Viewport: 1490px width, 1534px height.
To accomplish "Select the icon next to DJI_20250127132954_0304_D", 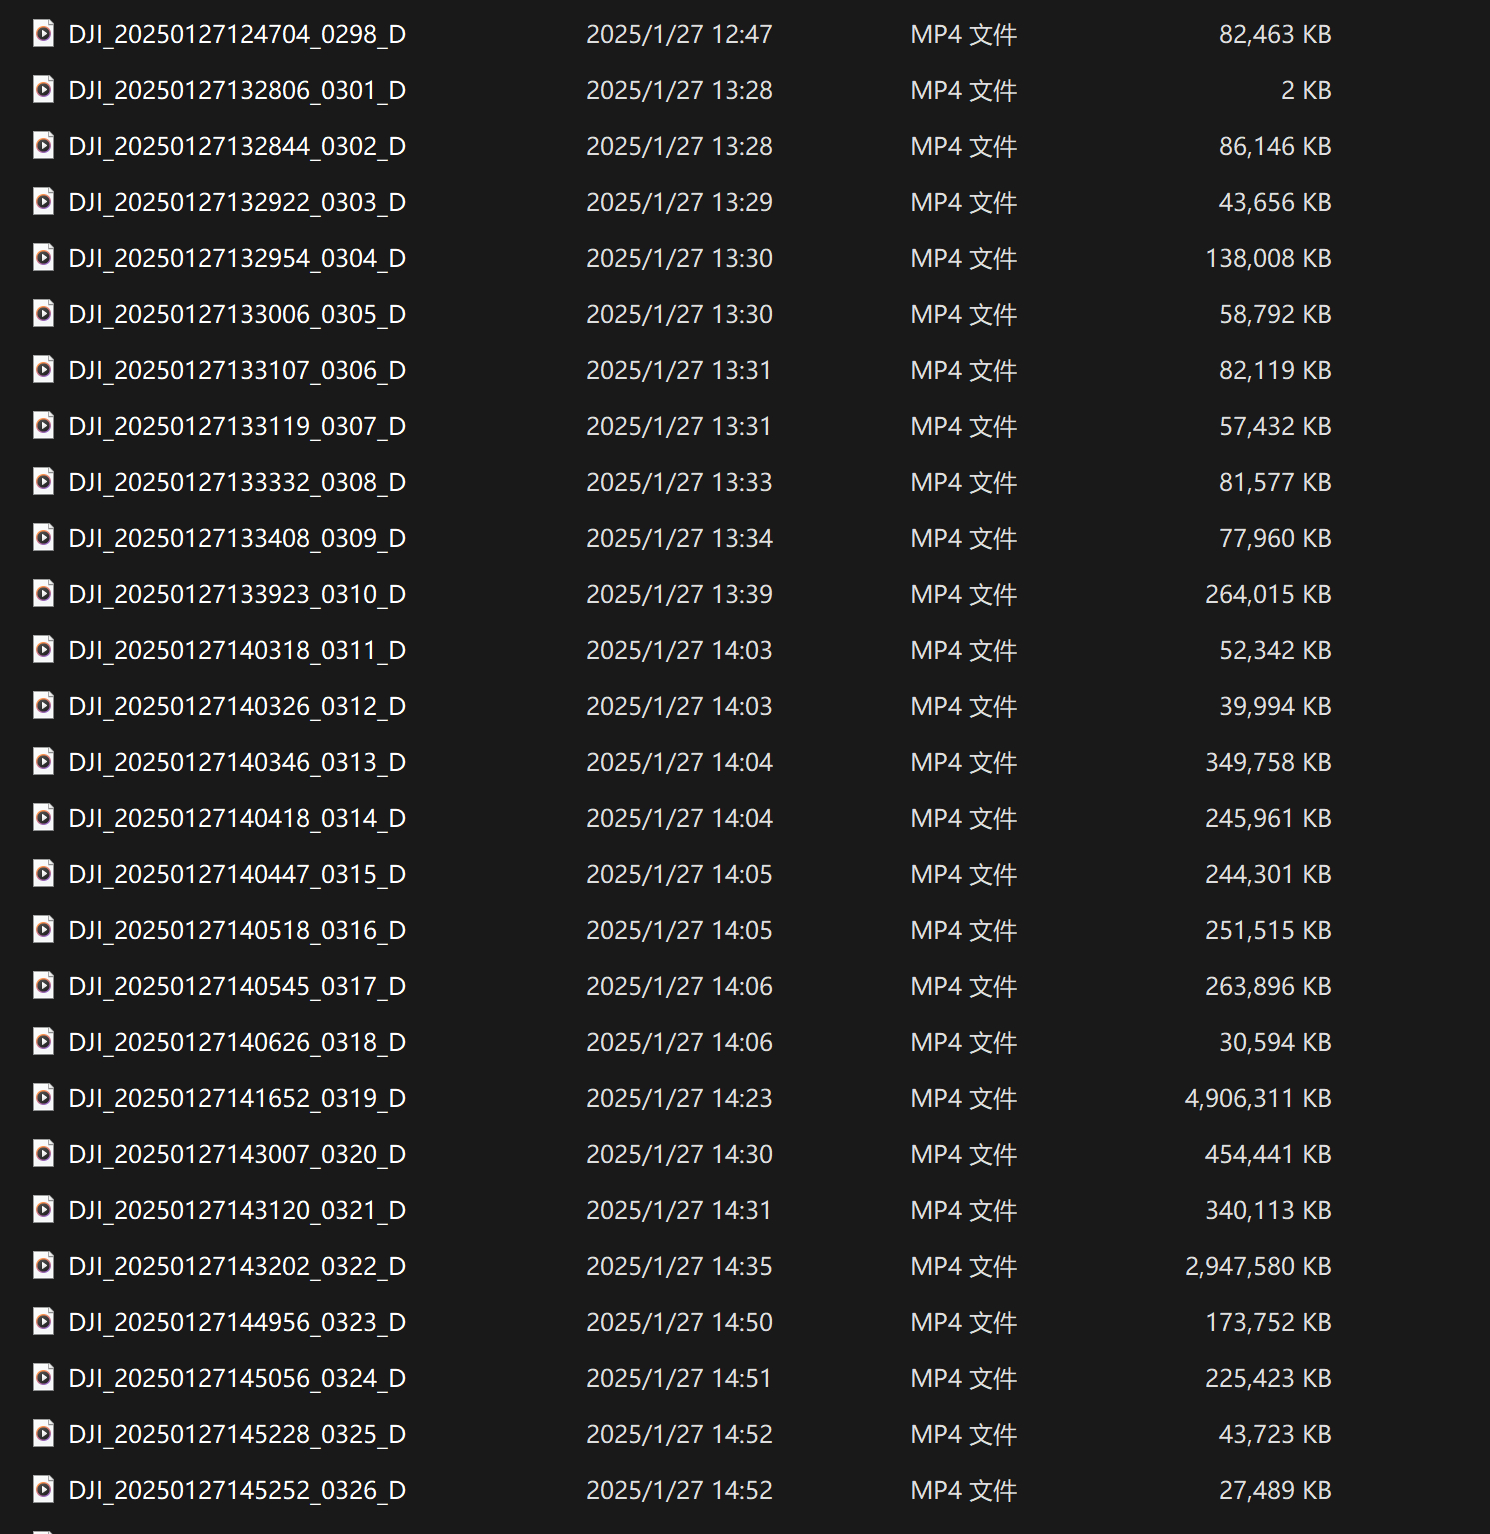I will click(43, 258).
